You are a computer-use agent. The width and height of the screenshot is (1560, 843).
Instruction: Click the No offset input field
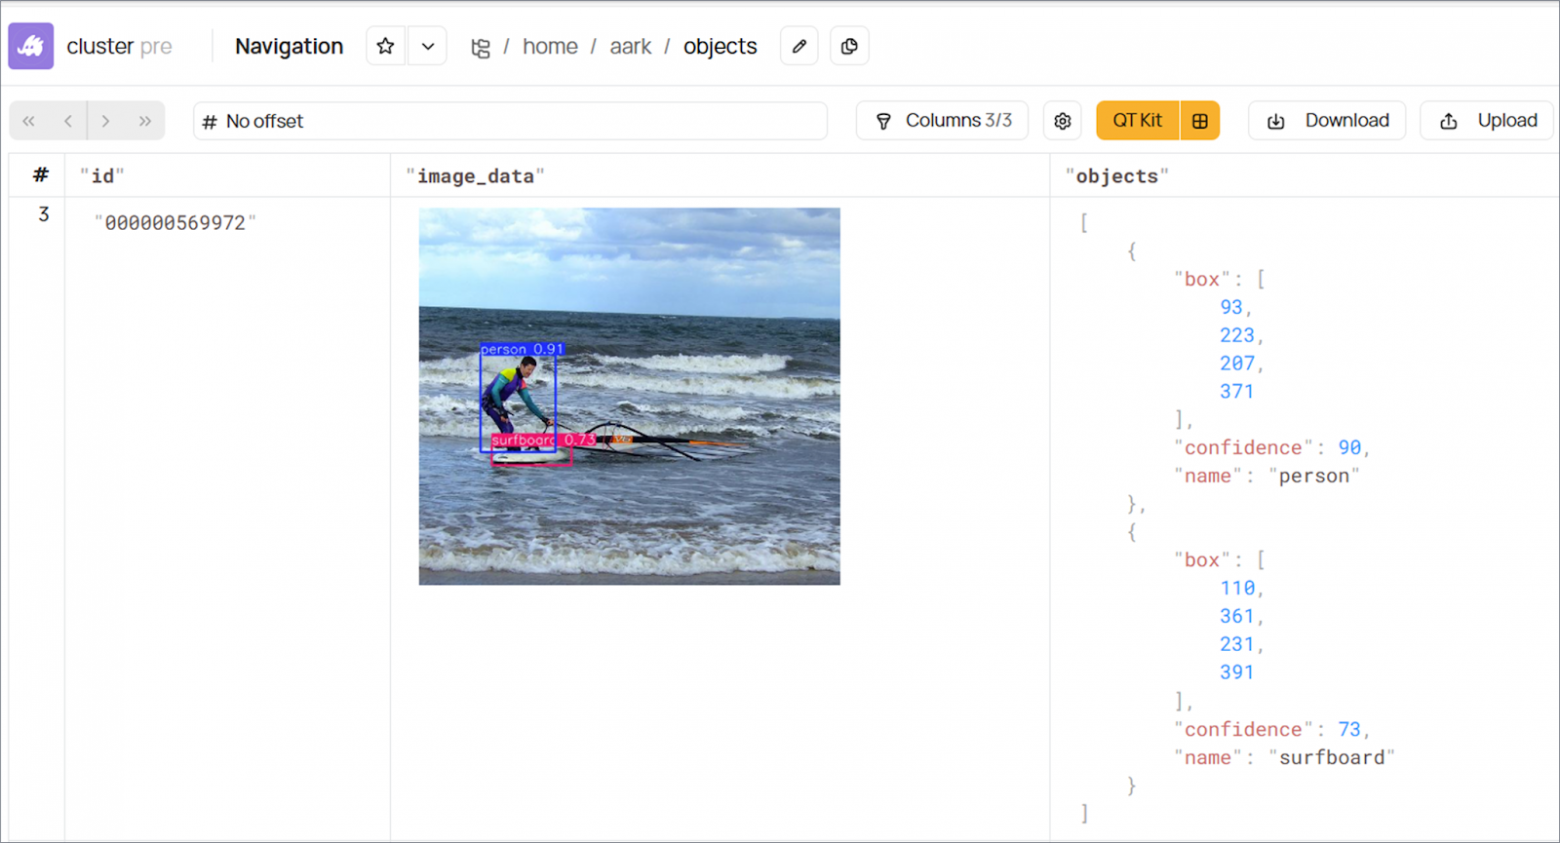click(510, 121)
